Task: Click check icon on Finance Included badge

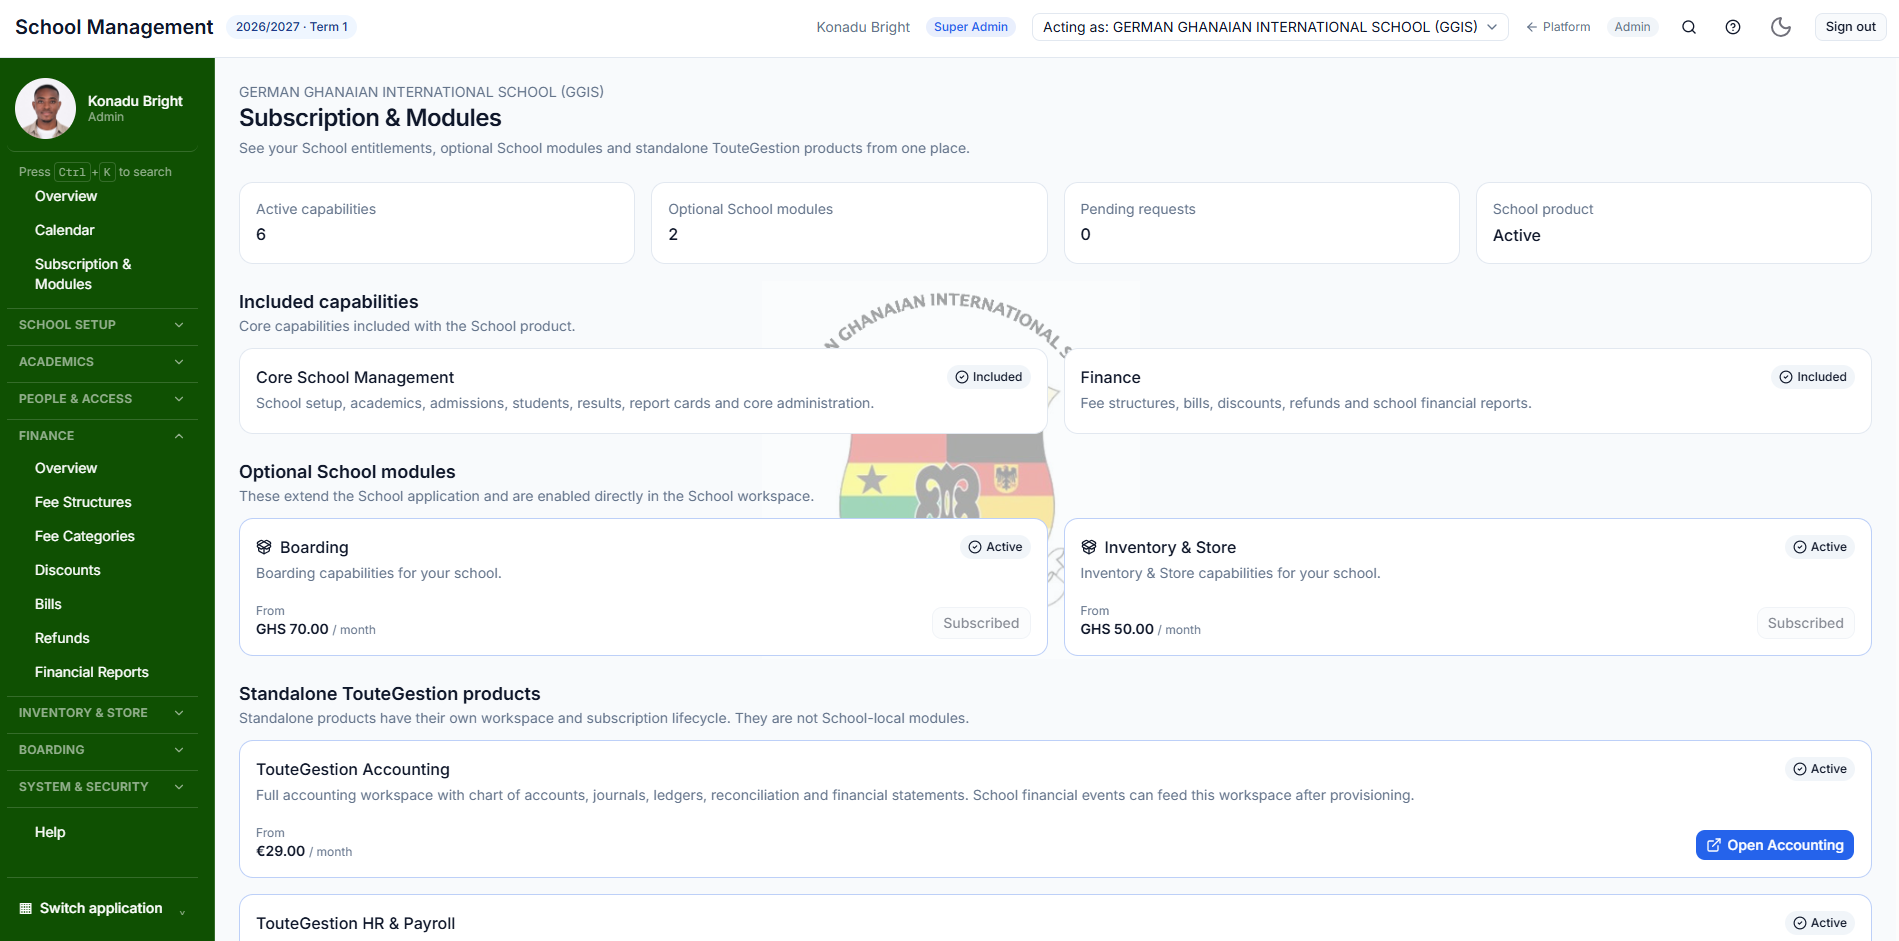Action: (1786, 377)
